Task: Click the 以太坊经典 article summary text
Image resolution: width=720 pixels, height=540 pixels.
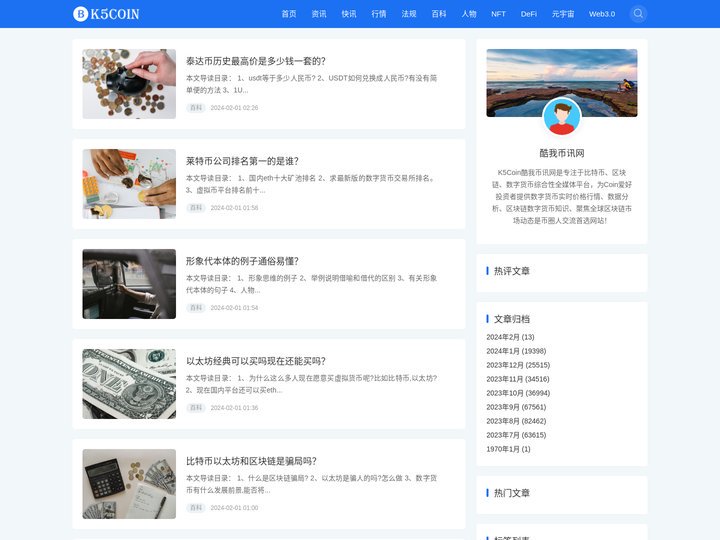Action: [x=311, y=384]
